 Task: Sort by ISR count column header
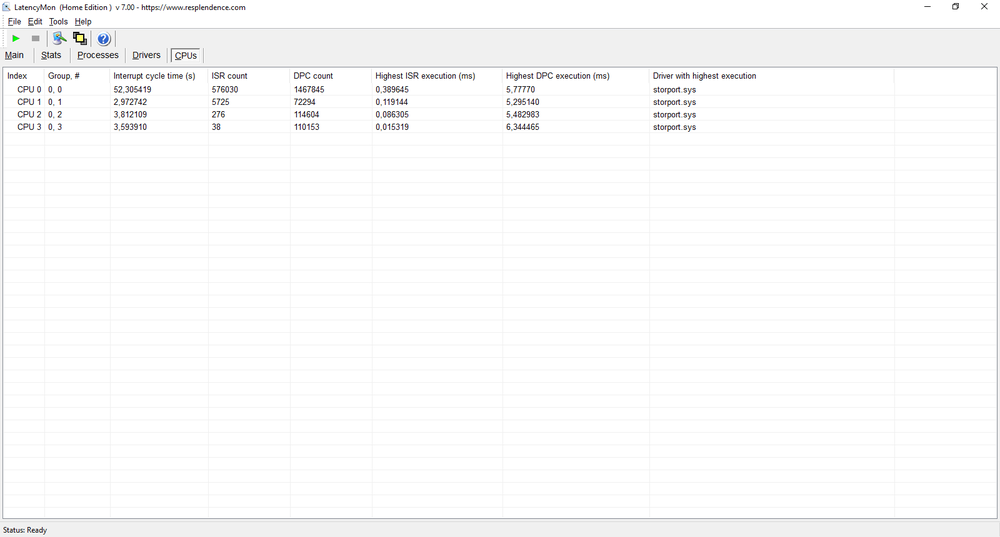pos(229,76)
